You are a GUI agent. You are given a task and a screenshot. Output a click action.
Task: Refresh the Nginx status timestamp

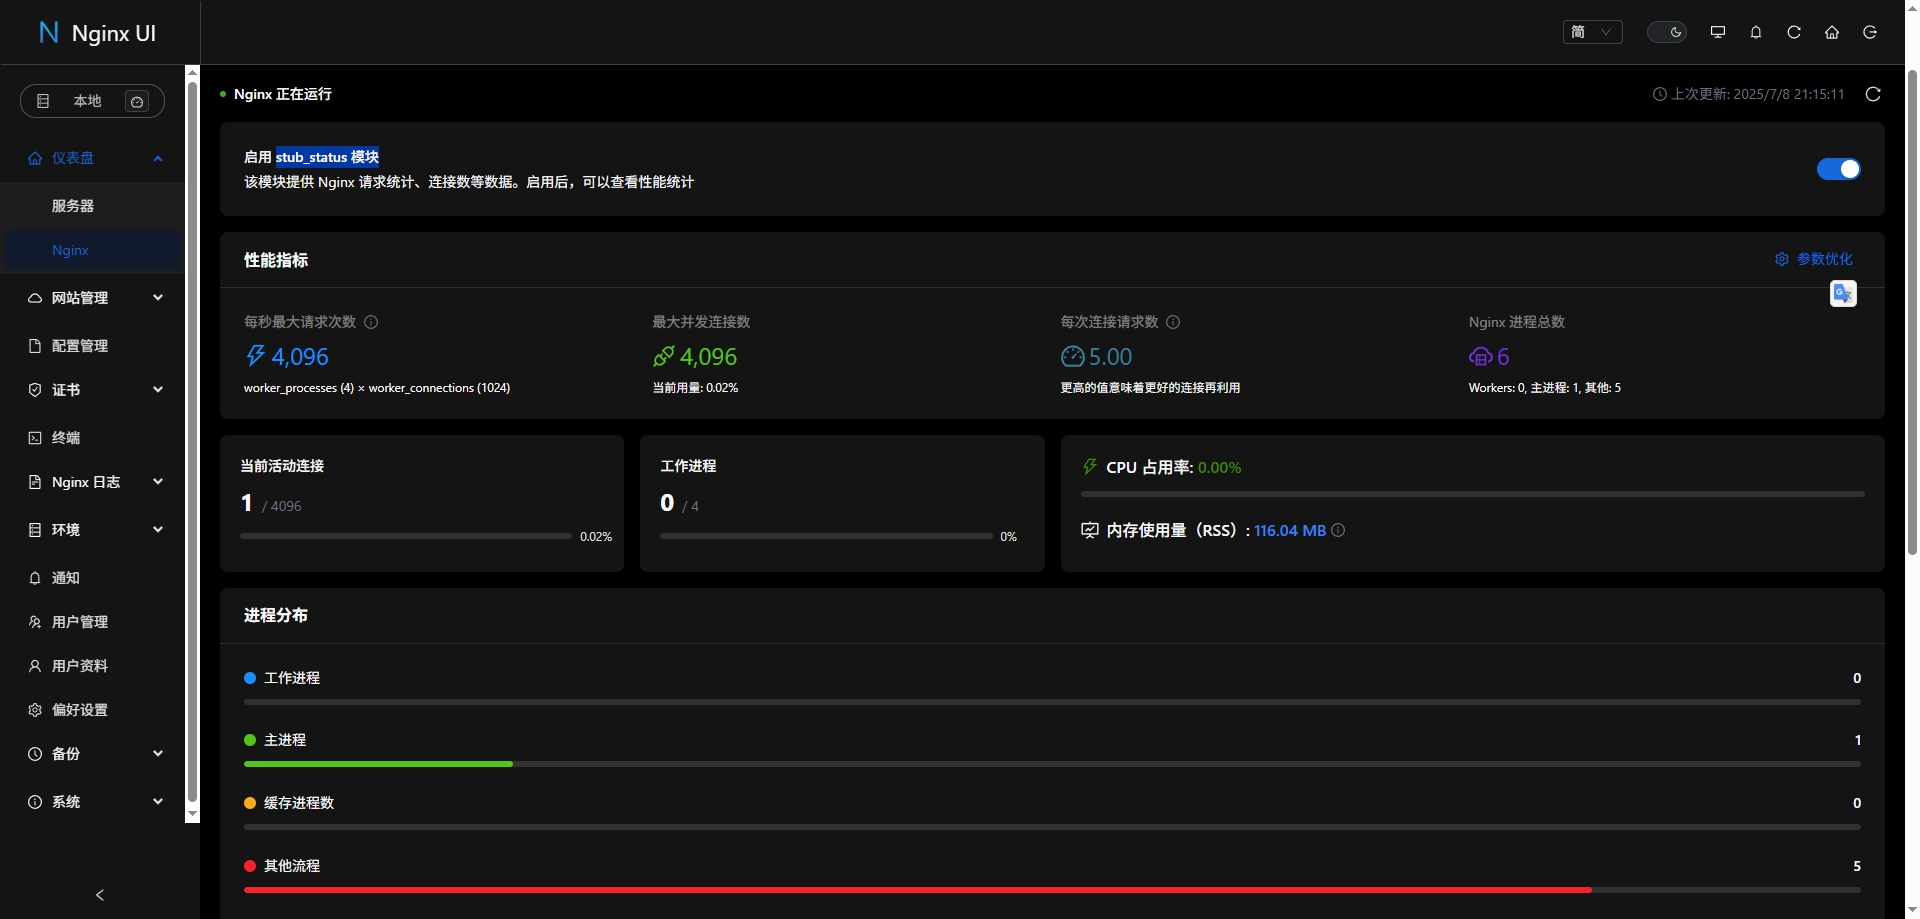[x=1873, y=94]
